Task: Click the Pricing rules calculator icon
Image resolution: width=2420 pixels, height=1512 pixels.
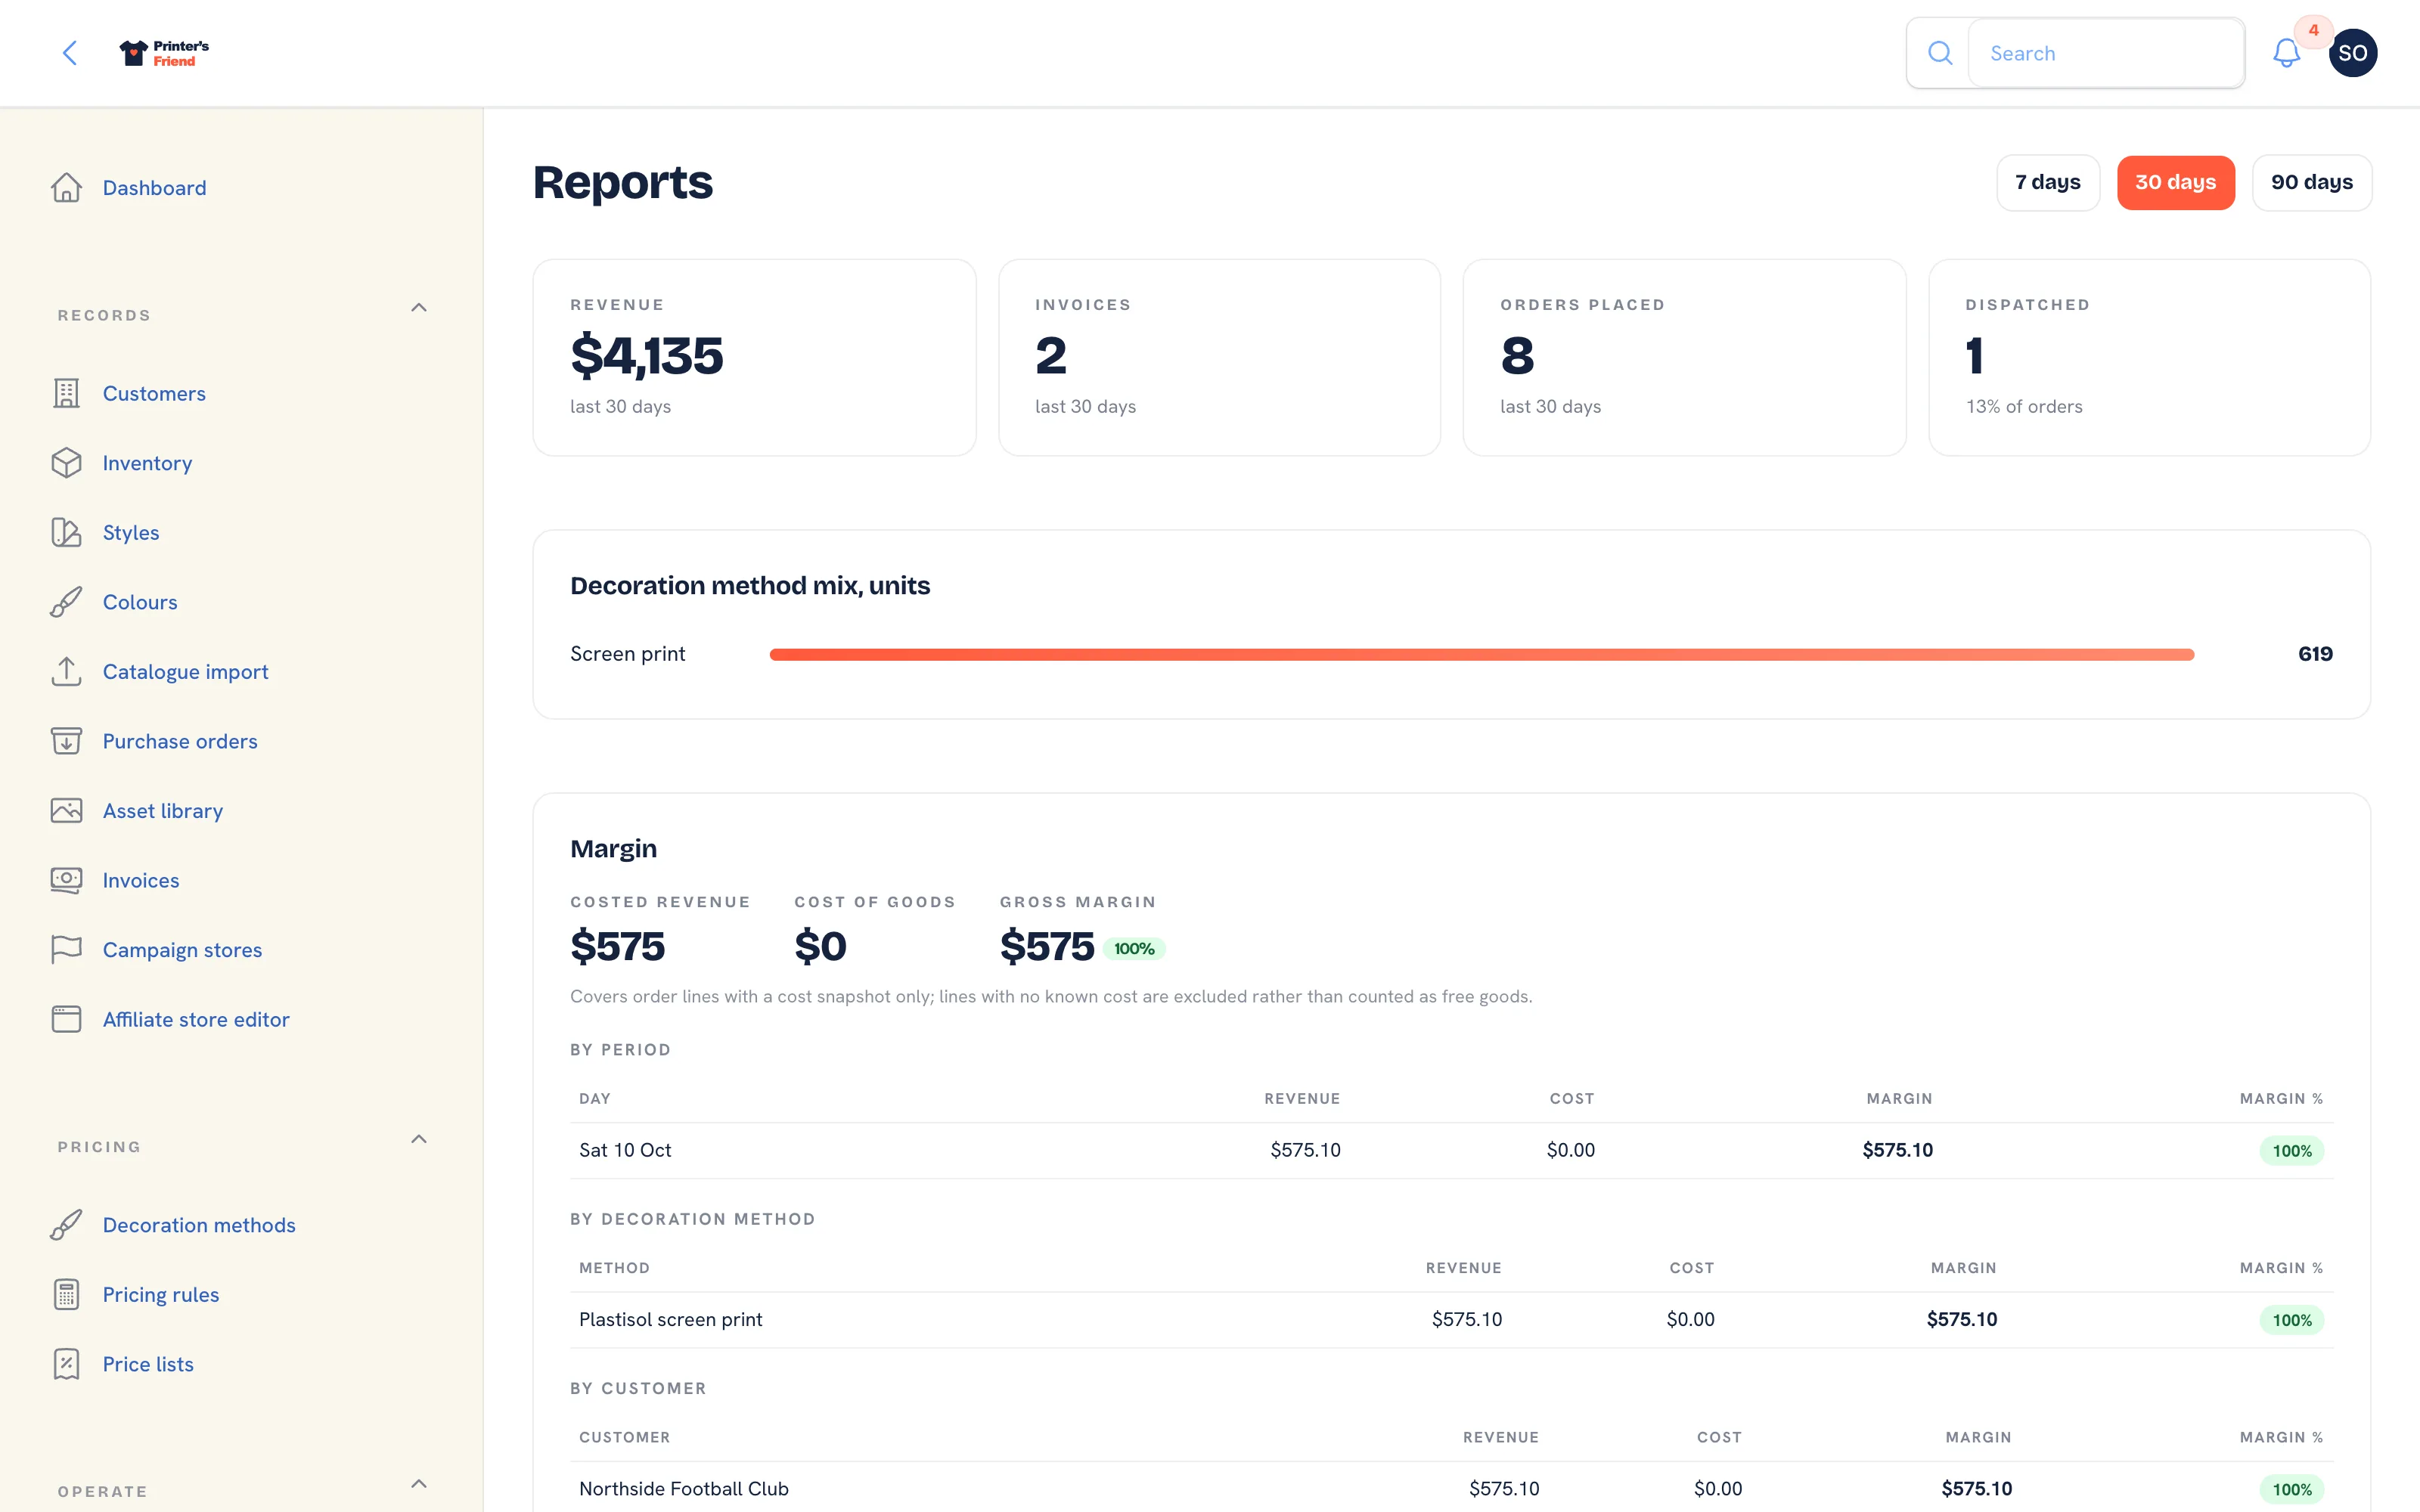Action: [x=66, y=1294]
